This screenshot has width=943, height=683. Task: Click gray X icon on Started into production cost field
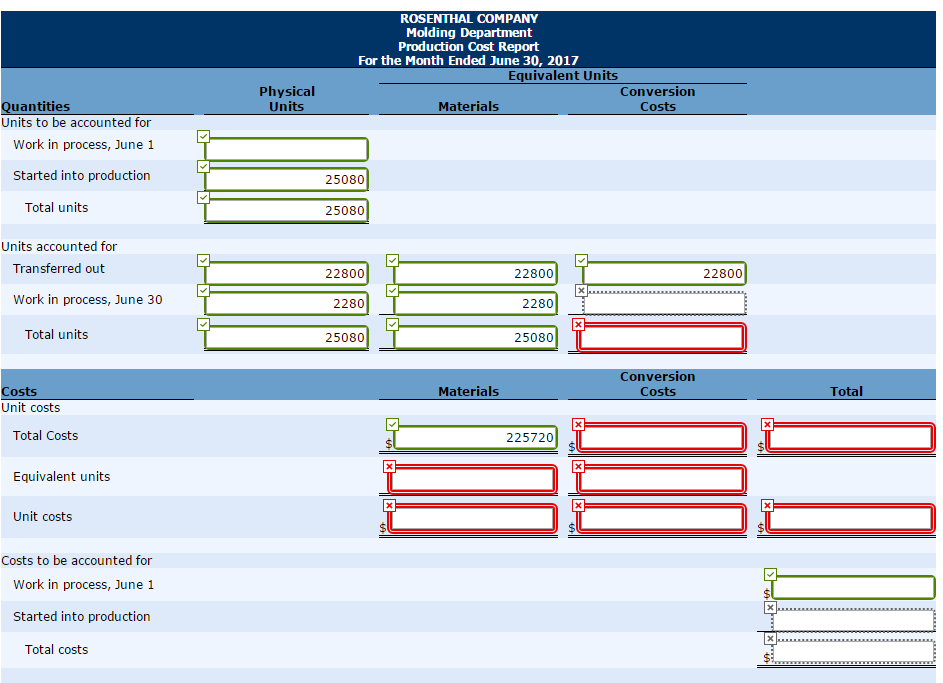[769, 607]
